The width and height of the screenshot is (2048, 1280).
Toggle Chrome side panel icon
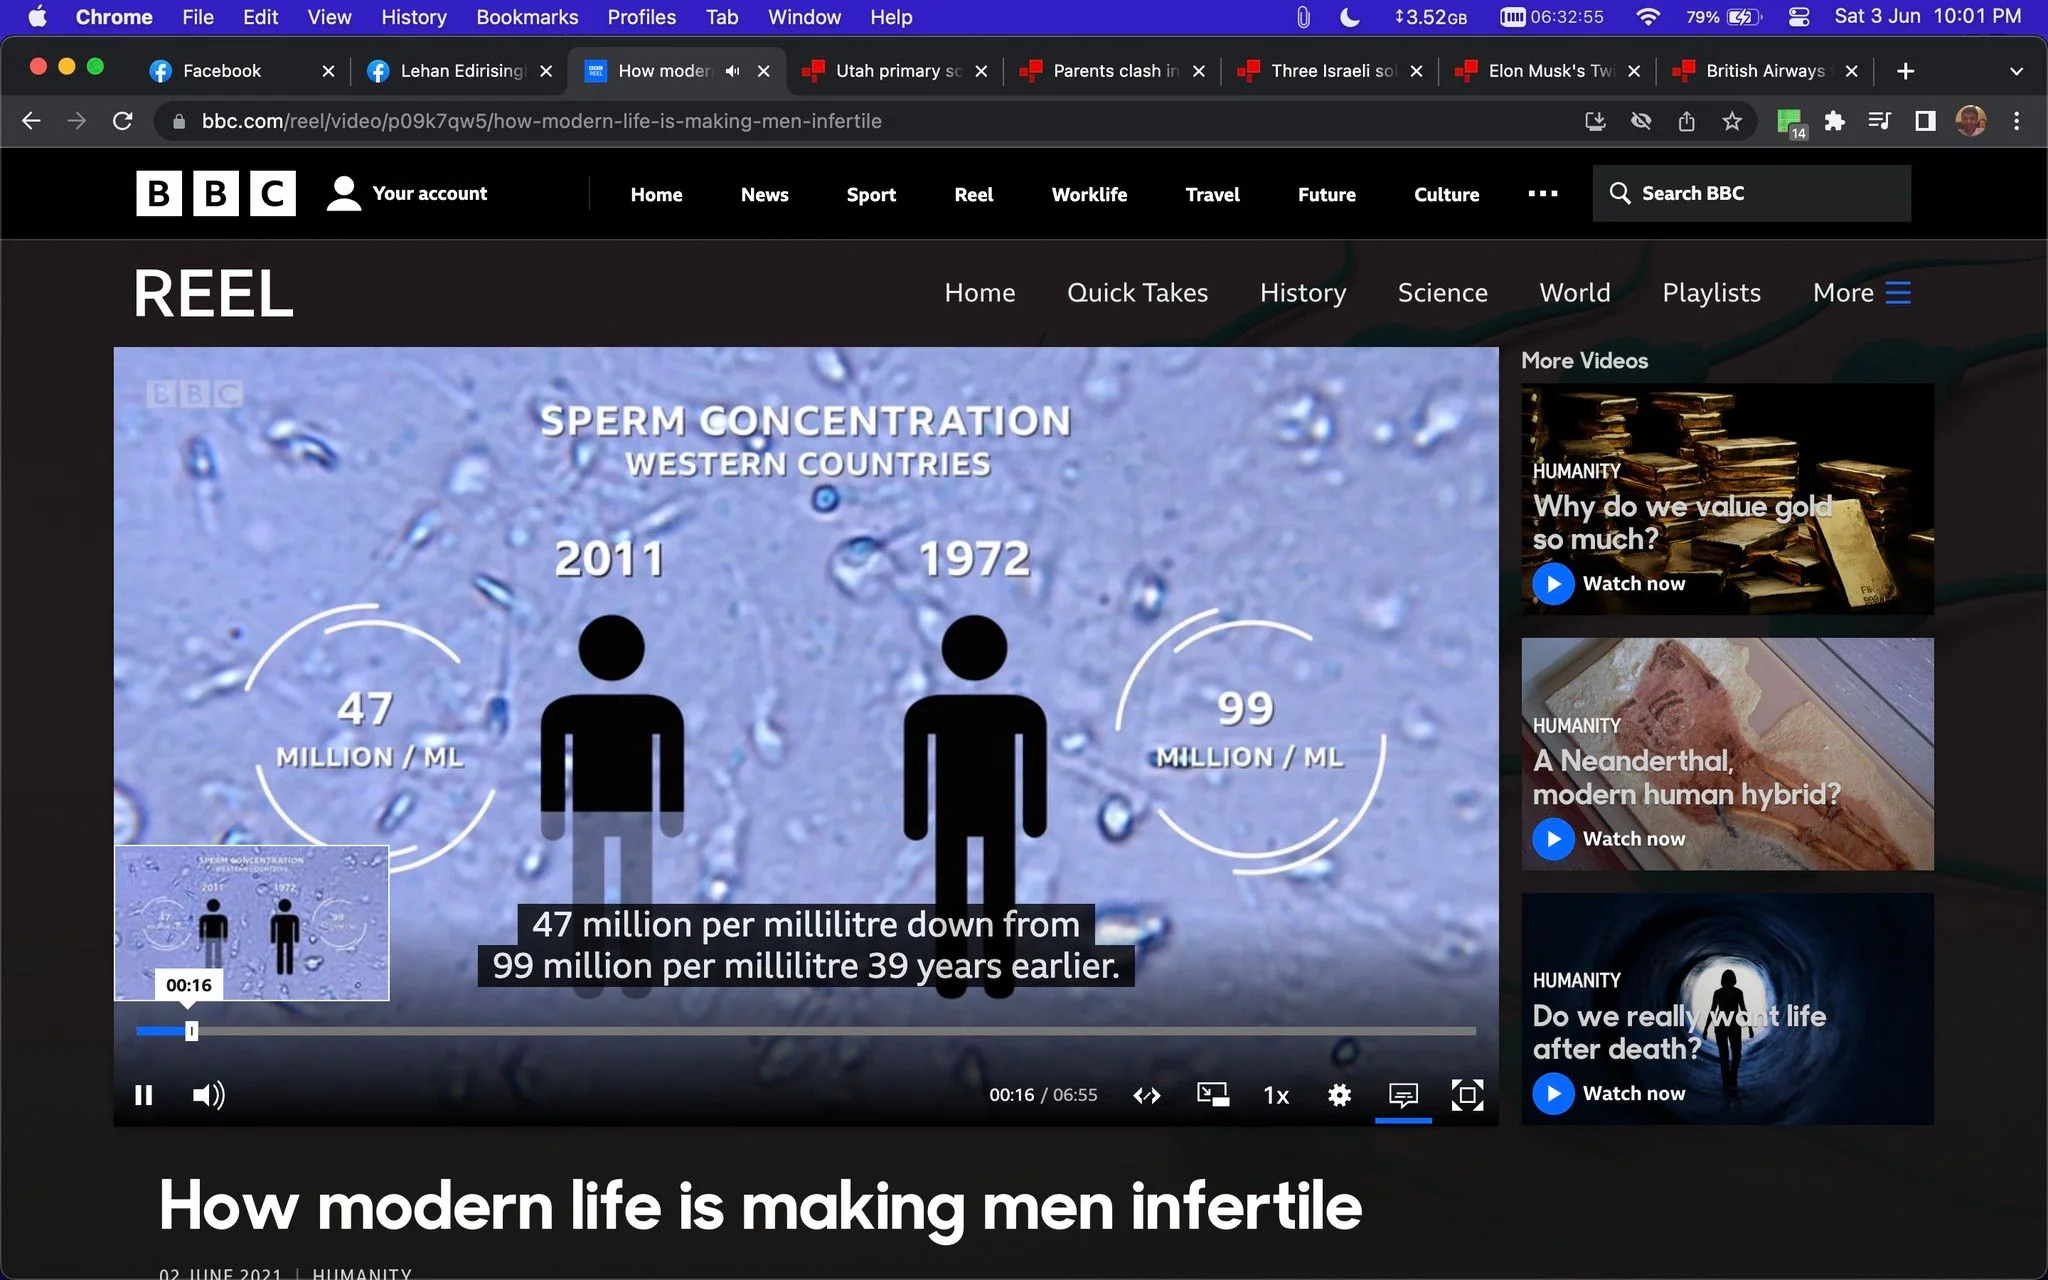point(1925,121)
